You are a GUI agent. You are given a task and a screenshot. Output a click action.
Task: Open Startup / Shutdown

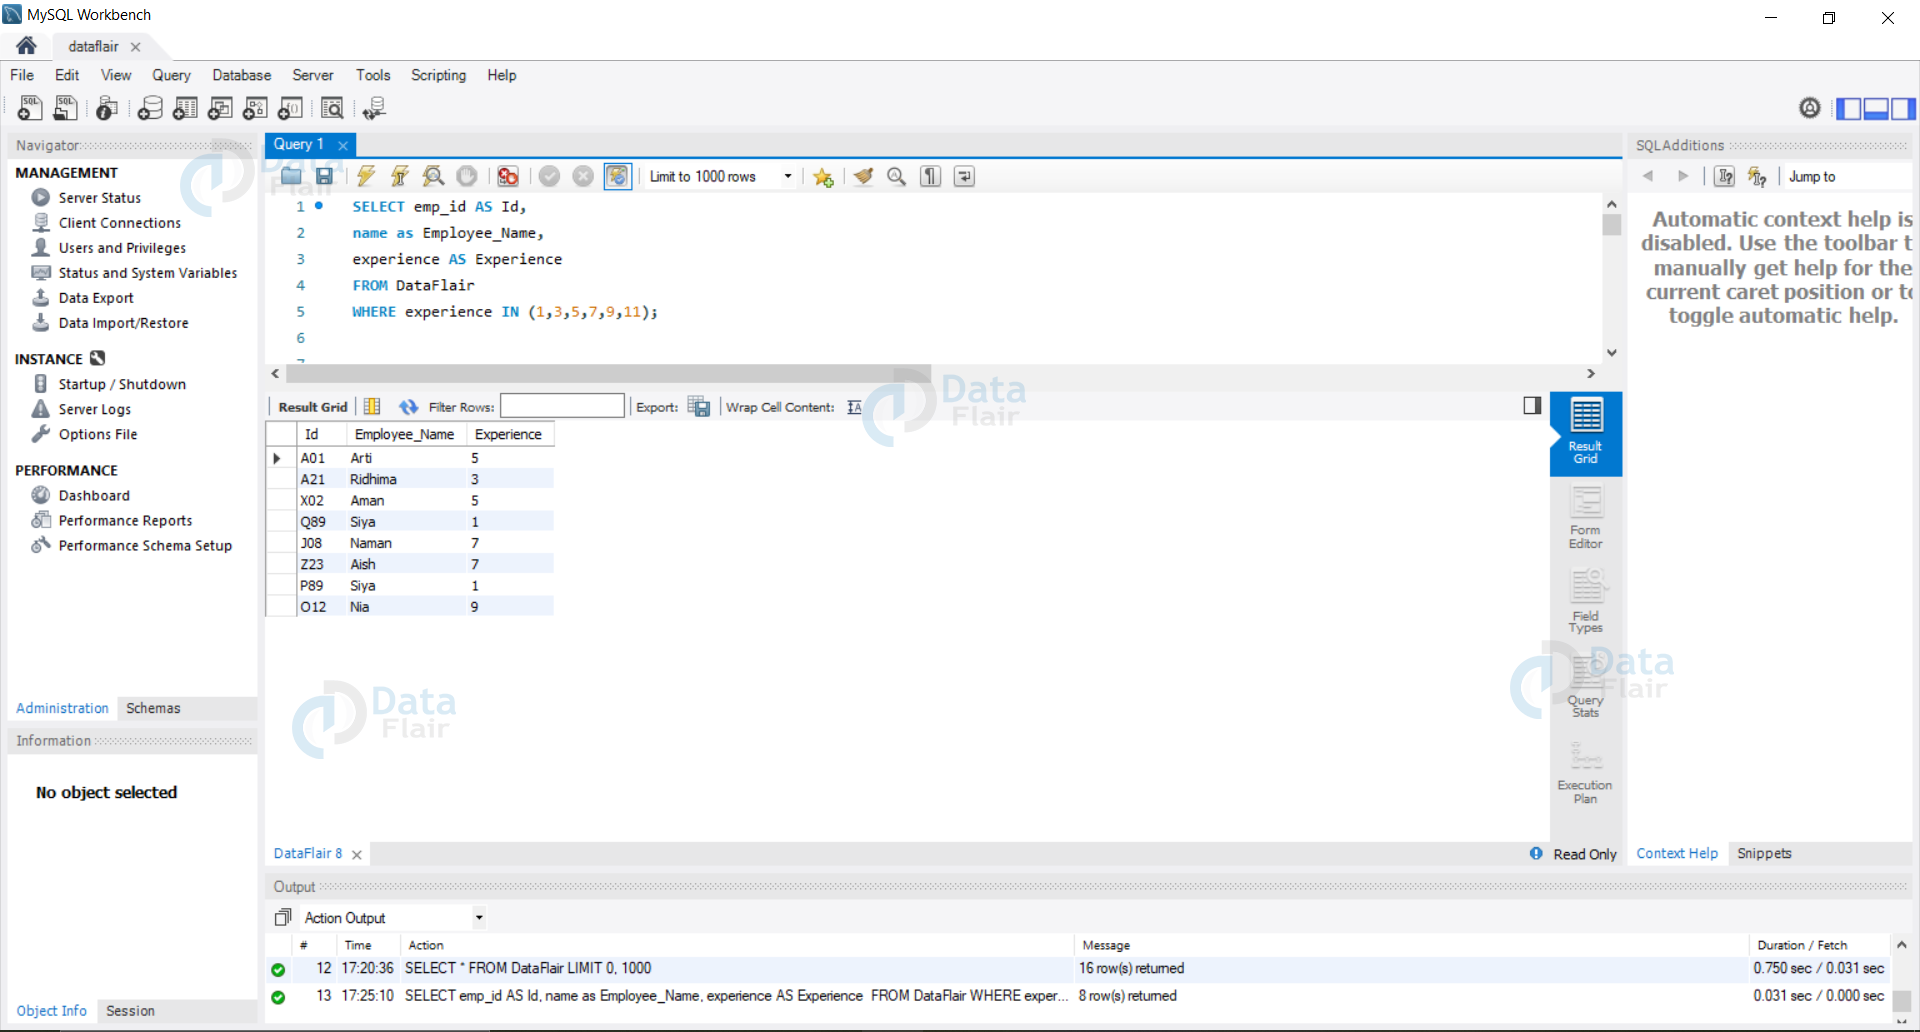[122, 384]
